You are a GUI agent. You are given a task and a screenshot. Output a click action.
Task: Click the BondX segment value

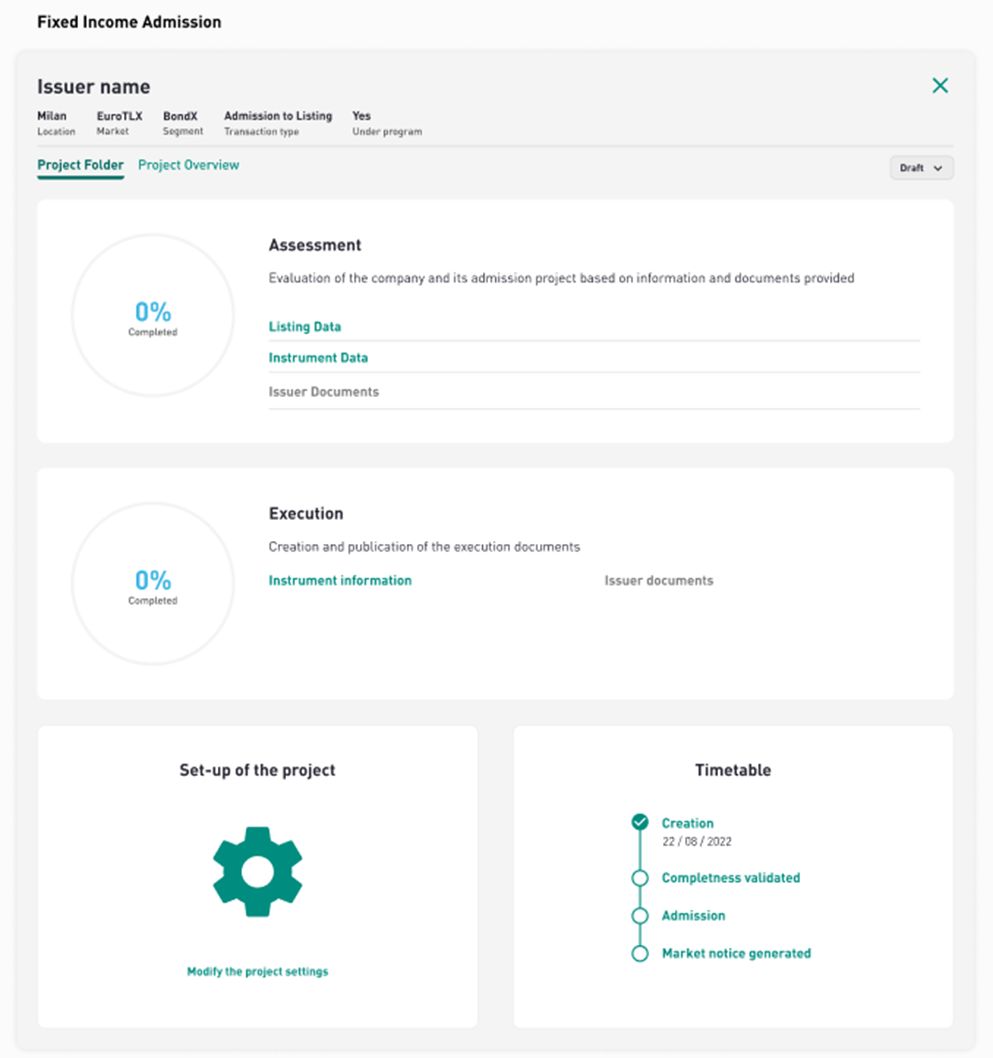[180, 116]
